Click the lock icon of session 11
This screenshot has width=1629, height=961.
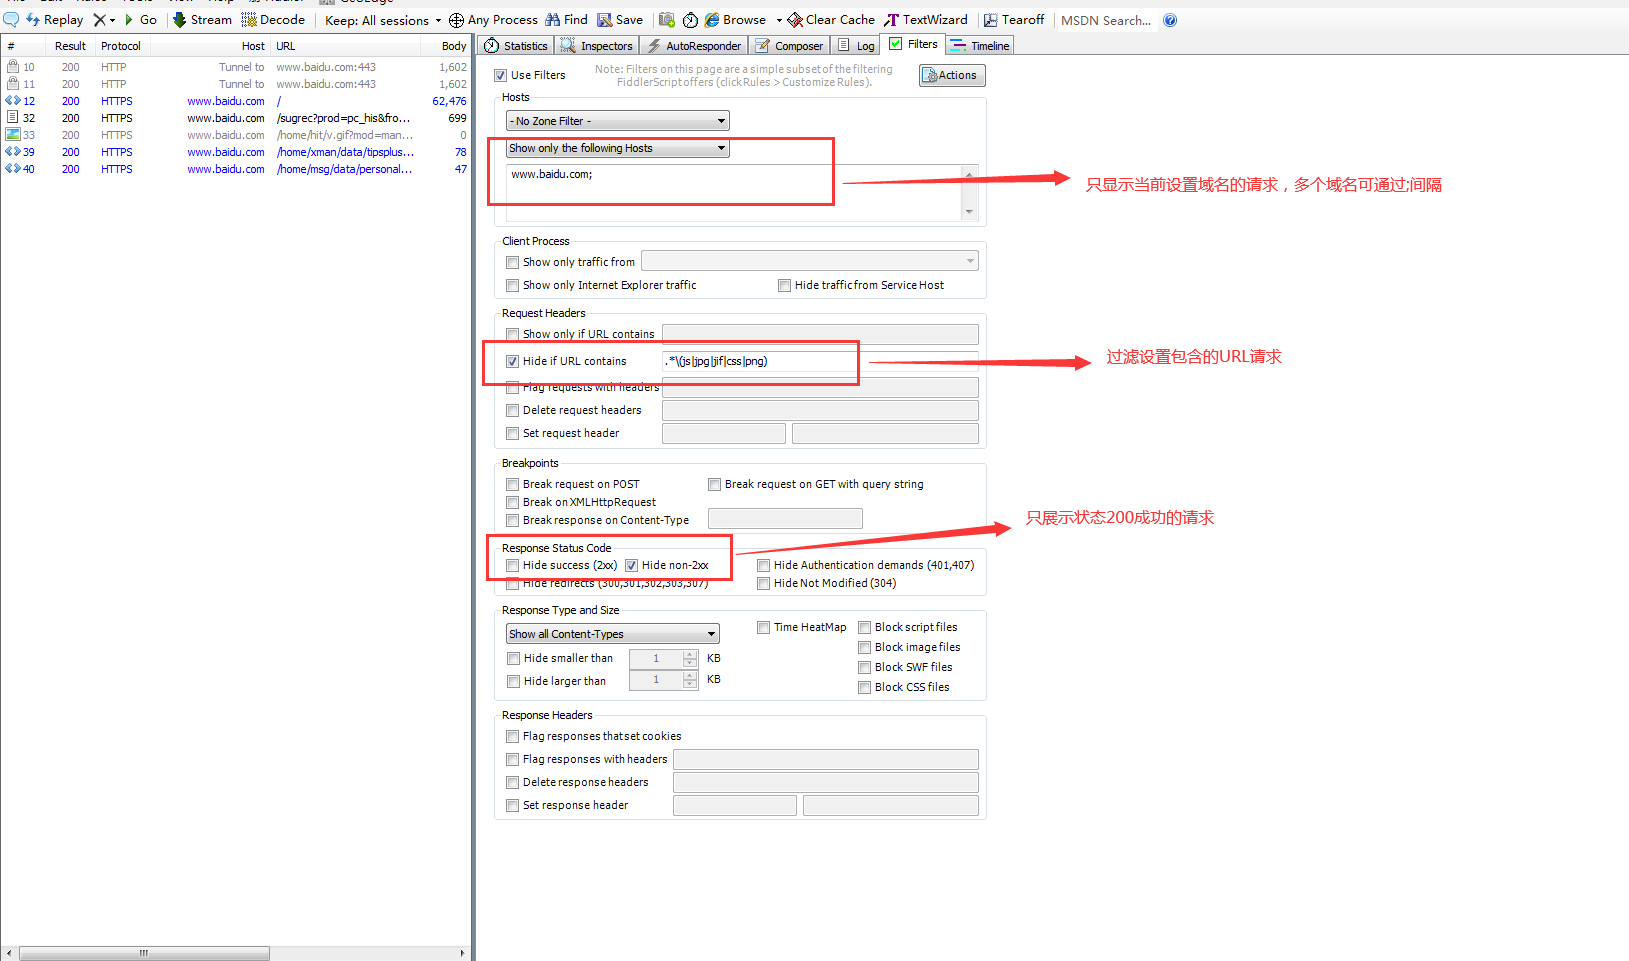[x=13, y=84]
